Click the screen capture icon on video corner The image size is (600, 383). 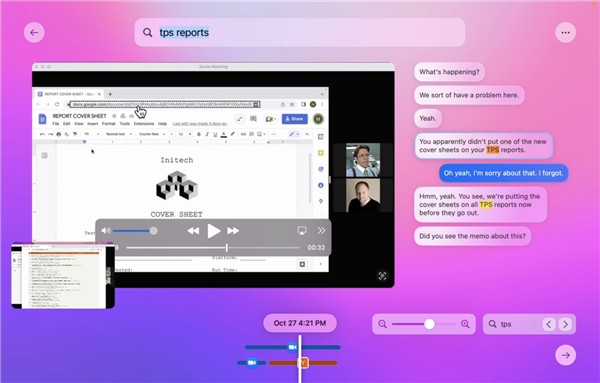point(382,276)
